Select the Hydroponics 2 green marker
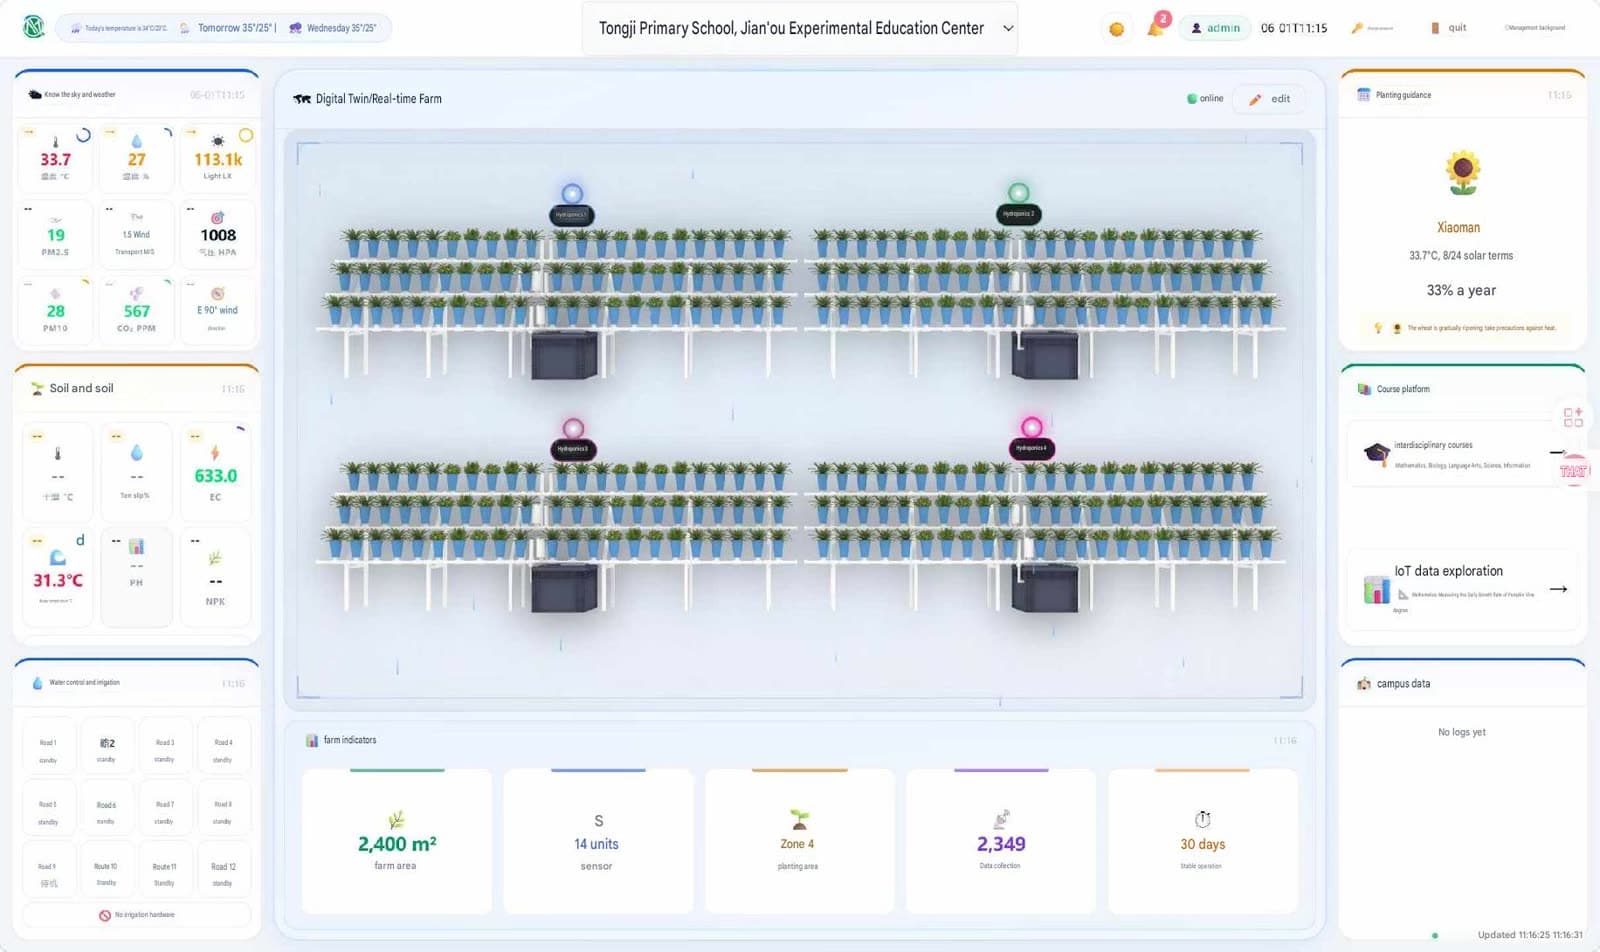Screen dimensions: 1600x952 1018,193
